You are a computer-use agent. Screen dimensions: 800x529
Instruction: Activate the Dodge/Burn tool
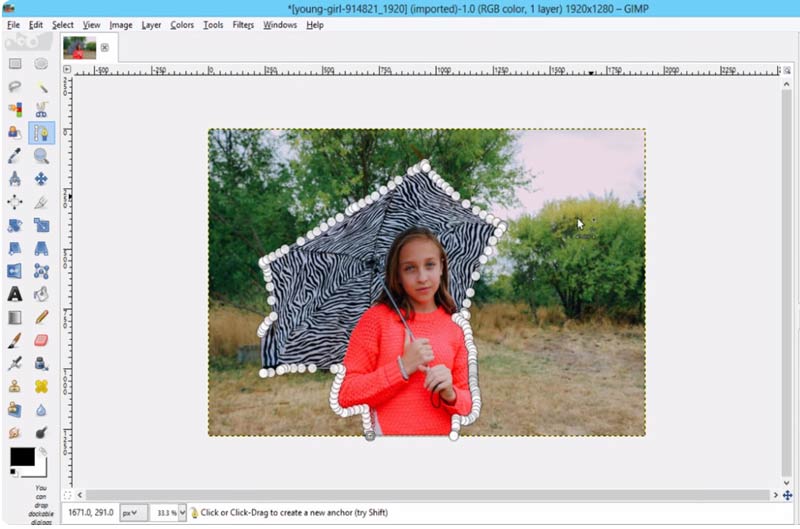(x=41, y=433)
